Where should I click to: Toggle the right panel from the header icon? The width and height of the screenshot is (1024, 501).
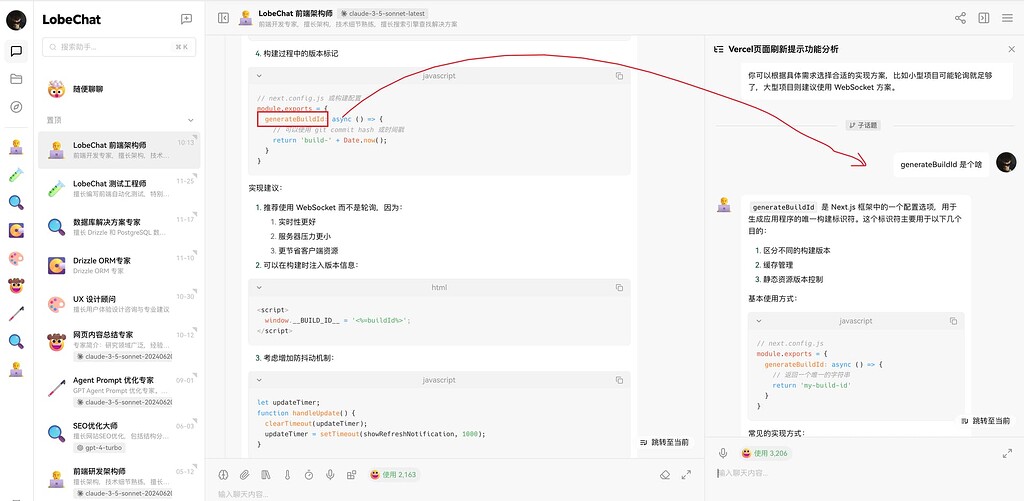984,18
